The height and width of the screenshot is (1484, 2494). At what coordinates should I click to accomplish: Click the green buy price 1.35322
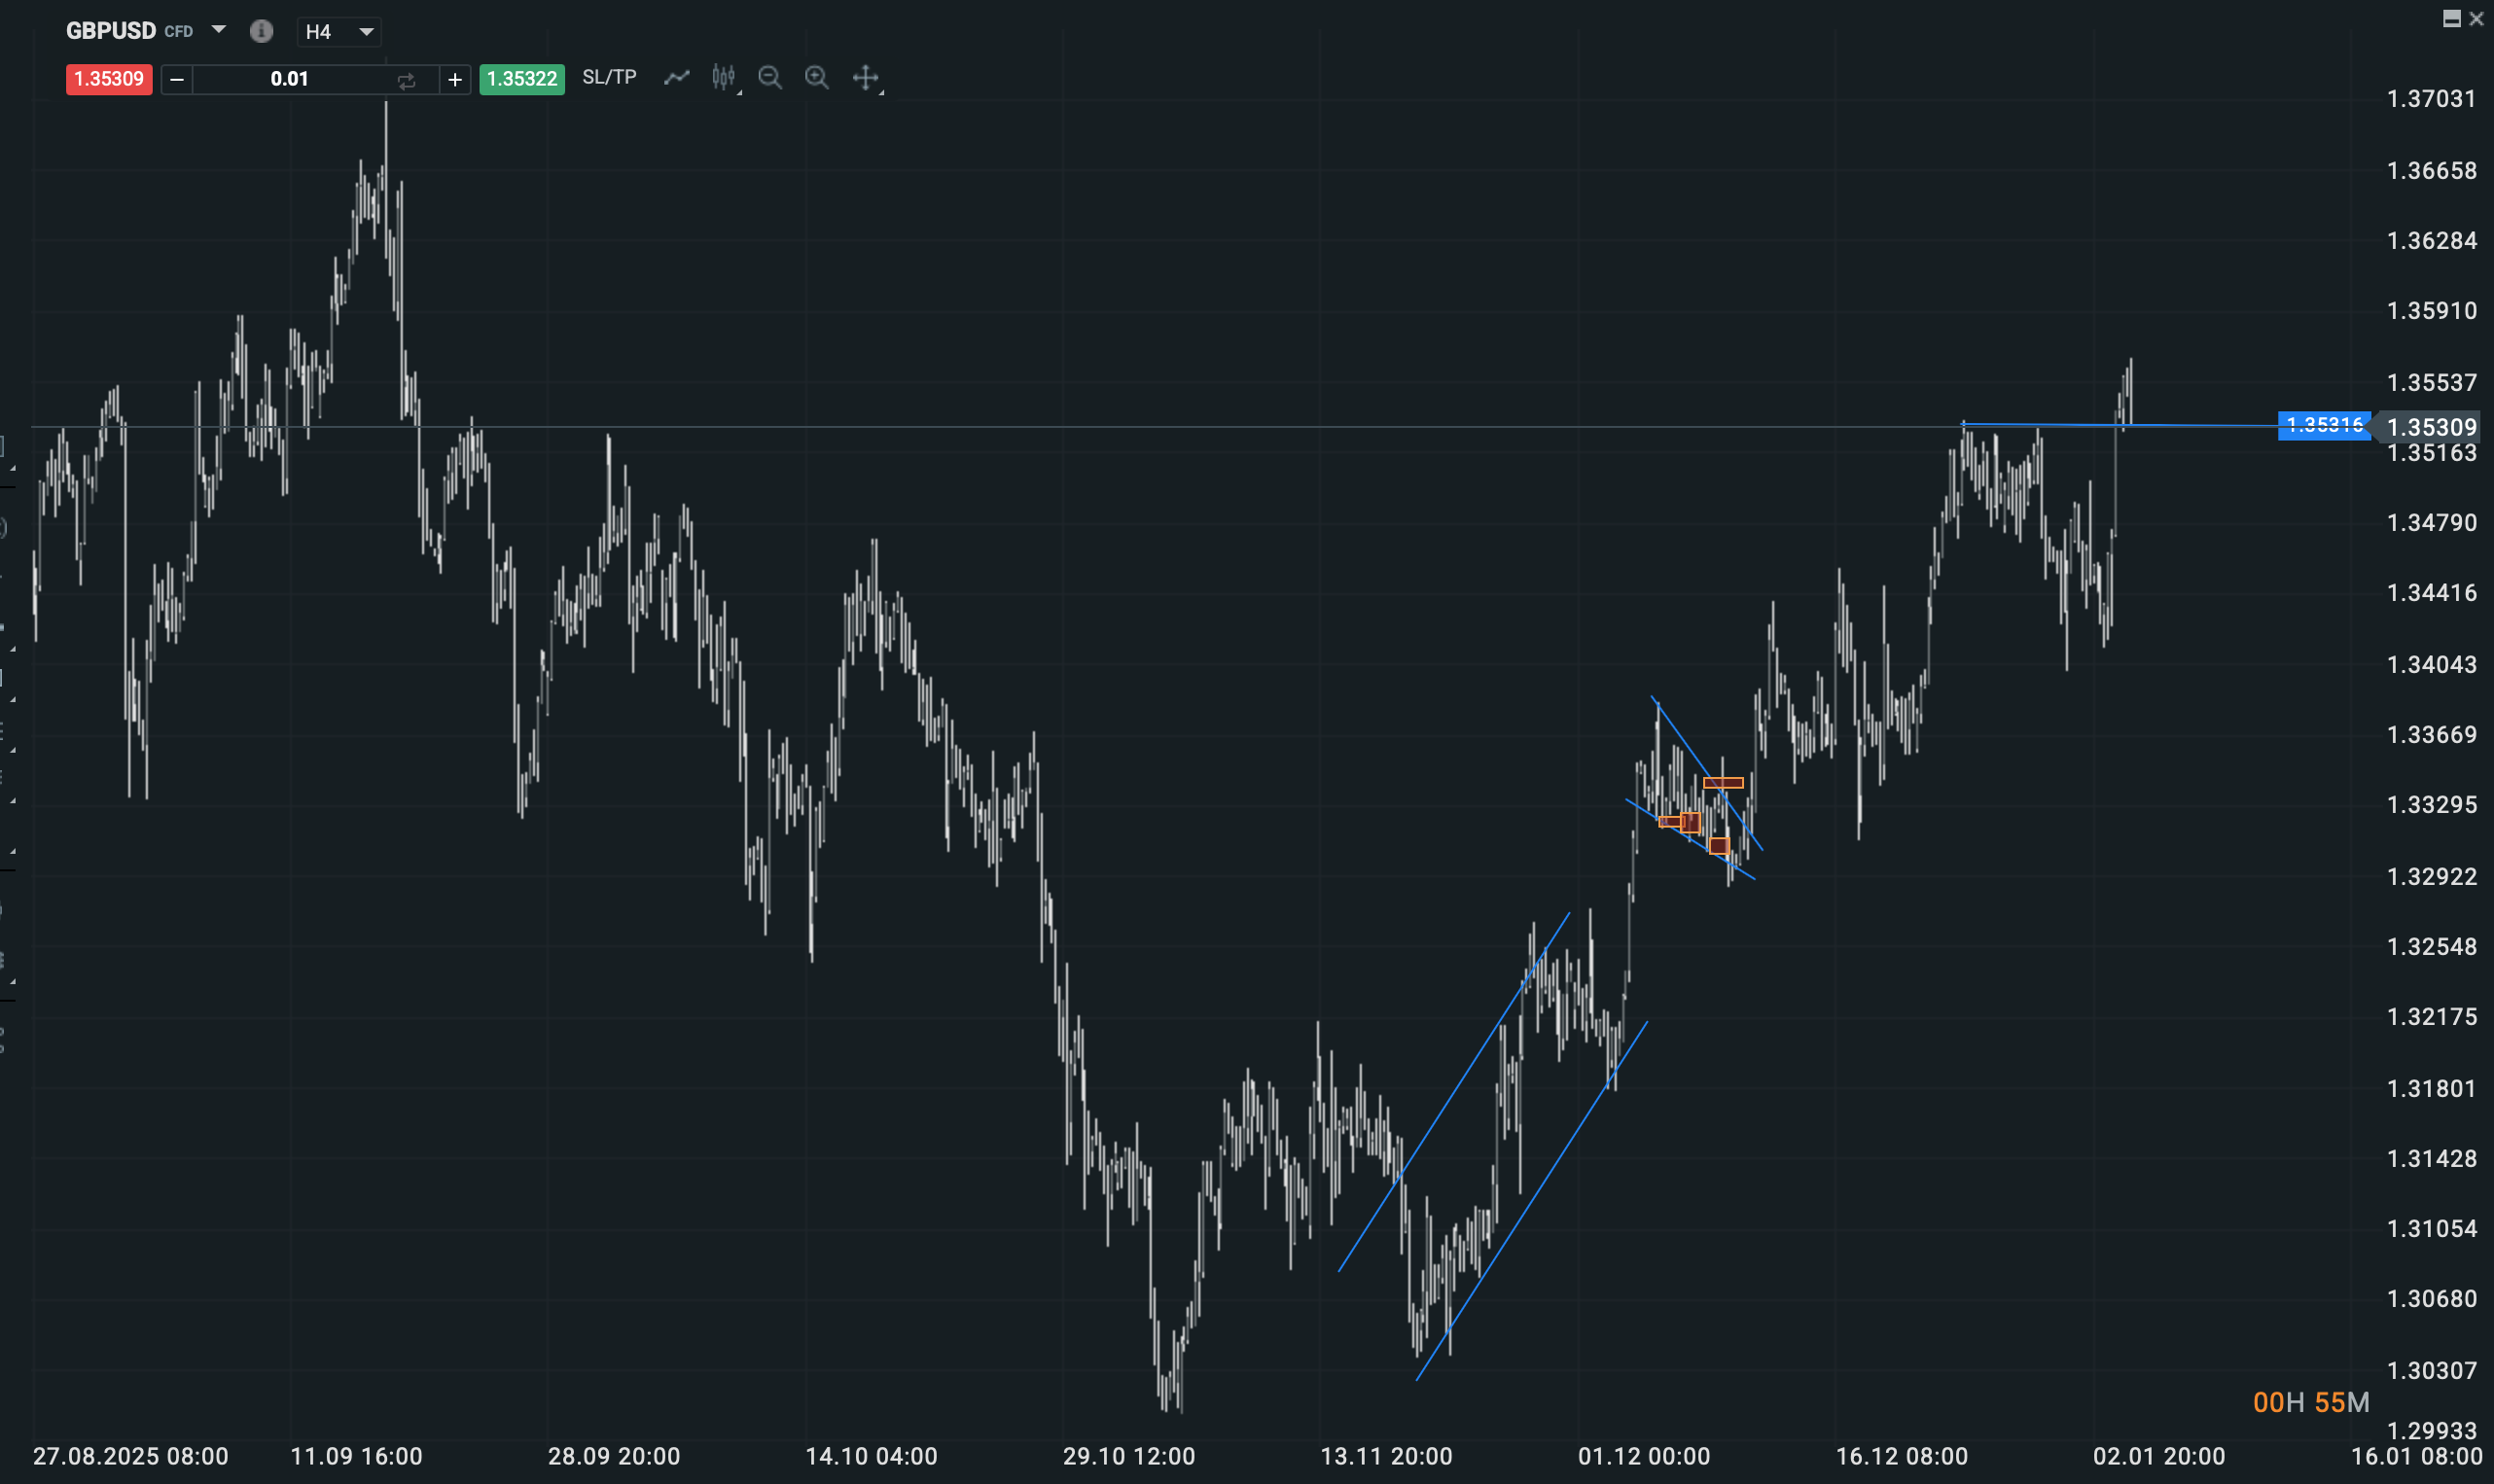click(x=521, y=79)
